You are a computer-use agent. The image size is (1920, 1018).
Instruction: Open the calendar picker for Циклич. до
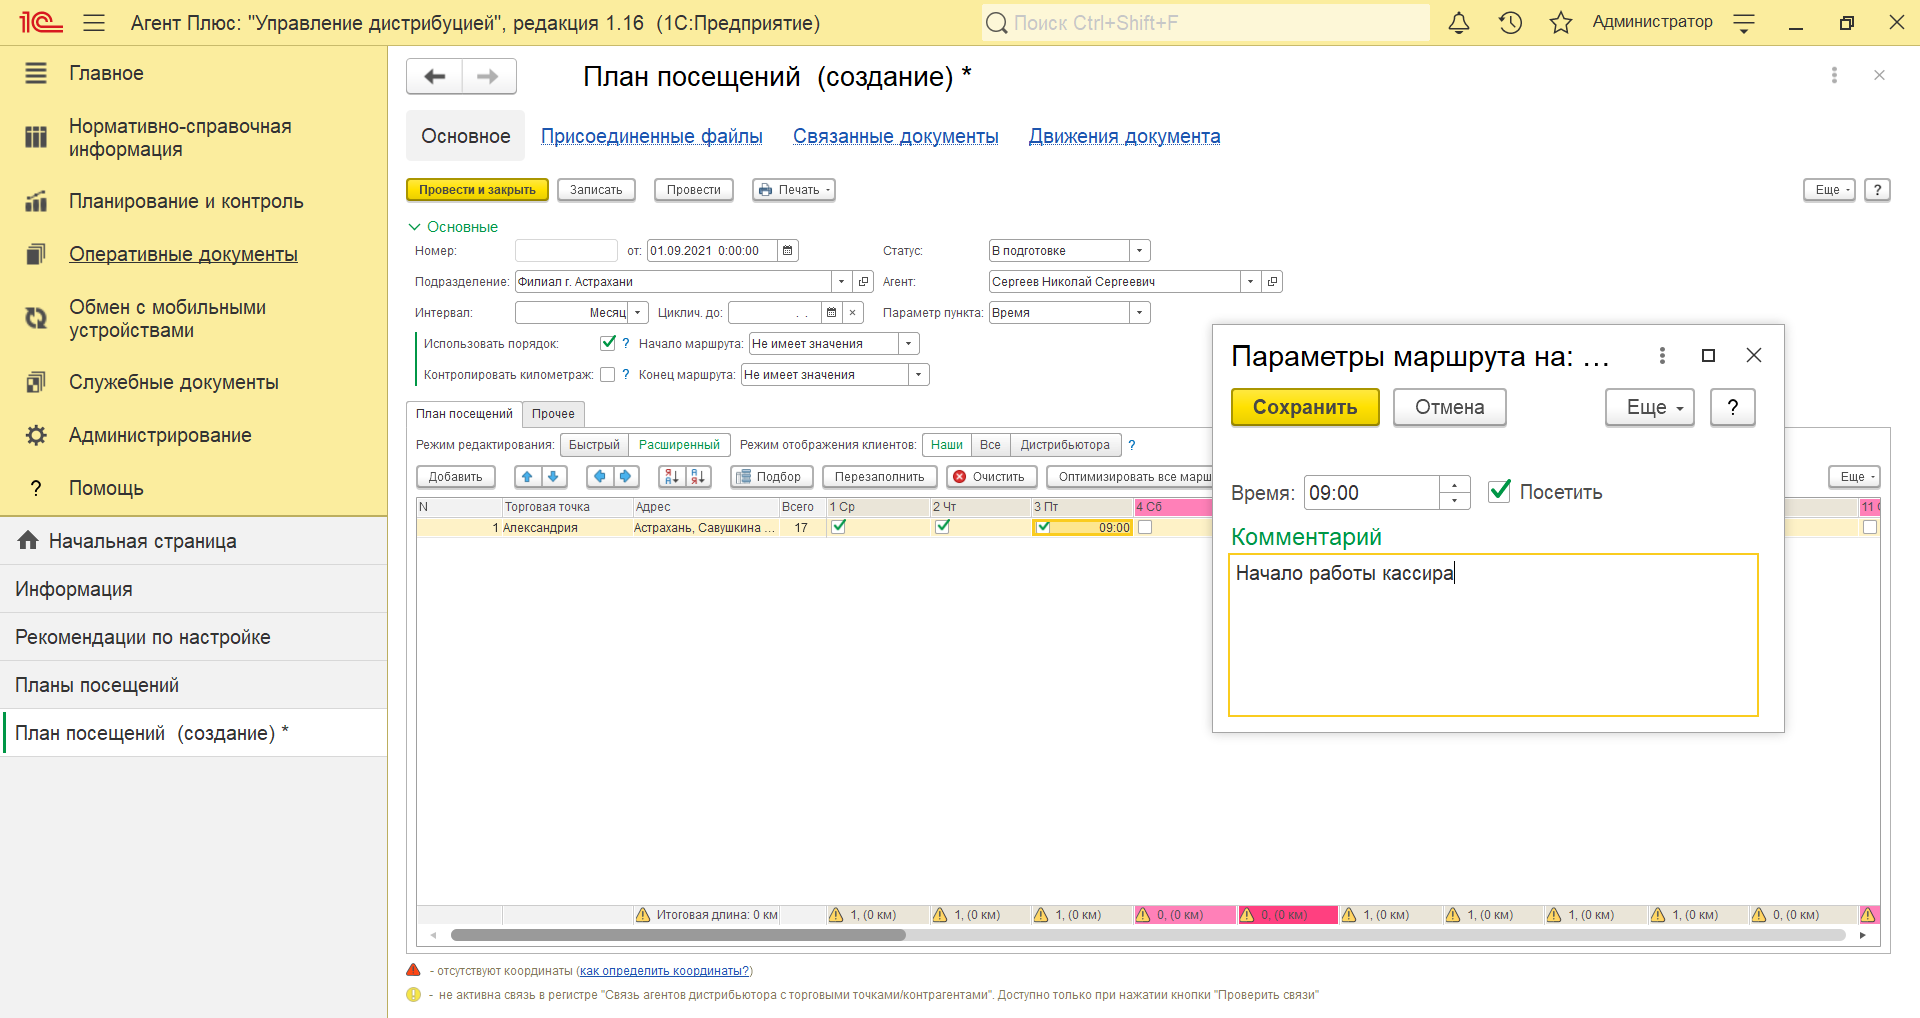point(831,313)
